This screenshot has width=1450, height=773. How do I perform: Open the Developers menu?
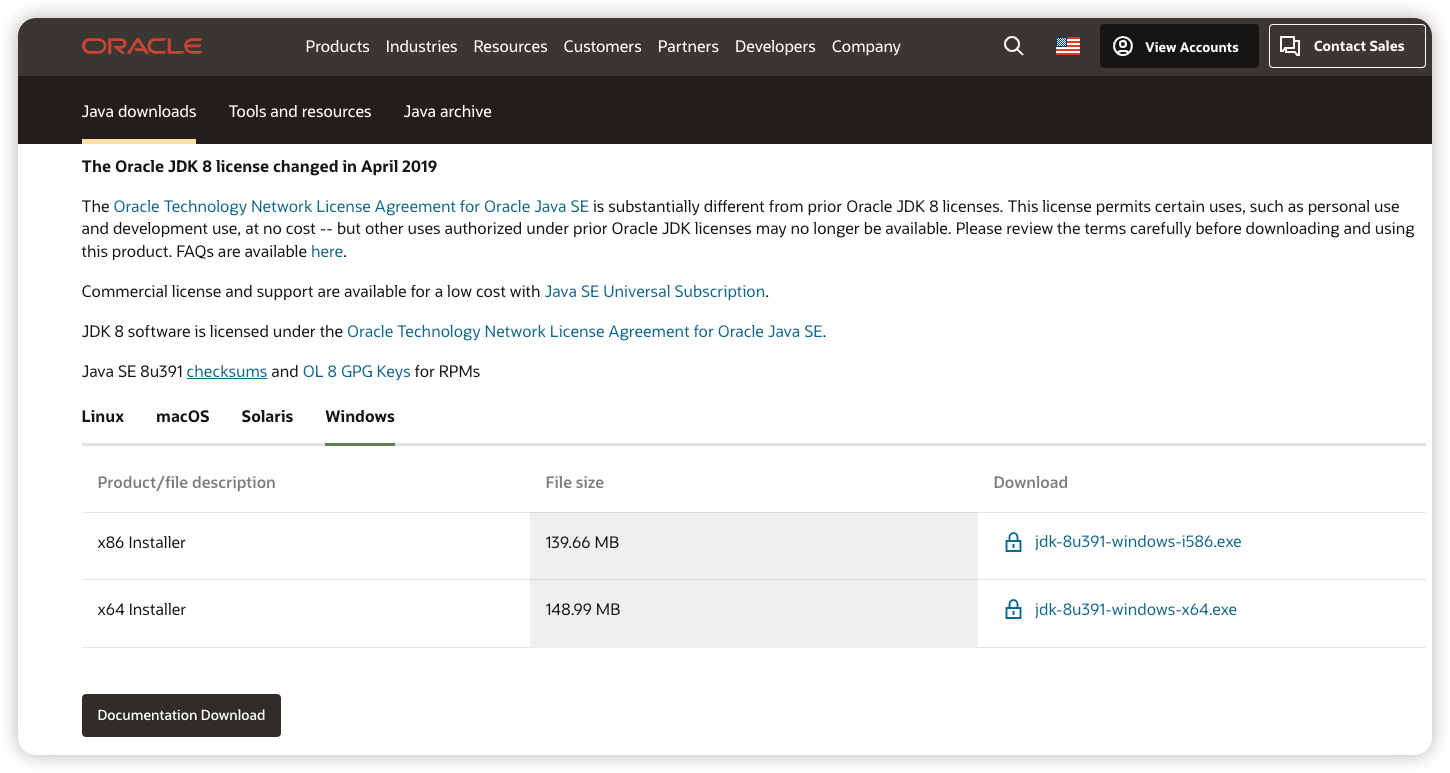(x=774, y=46)
